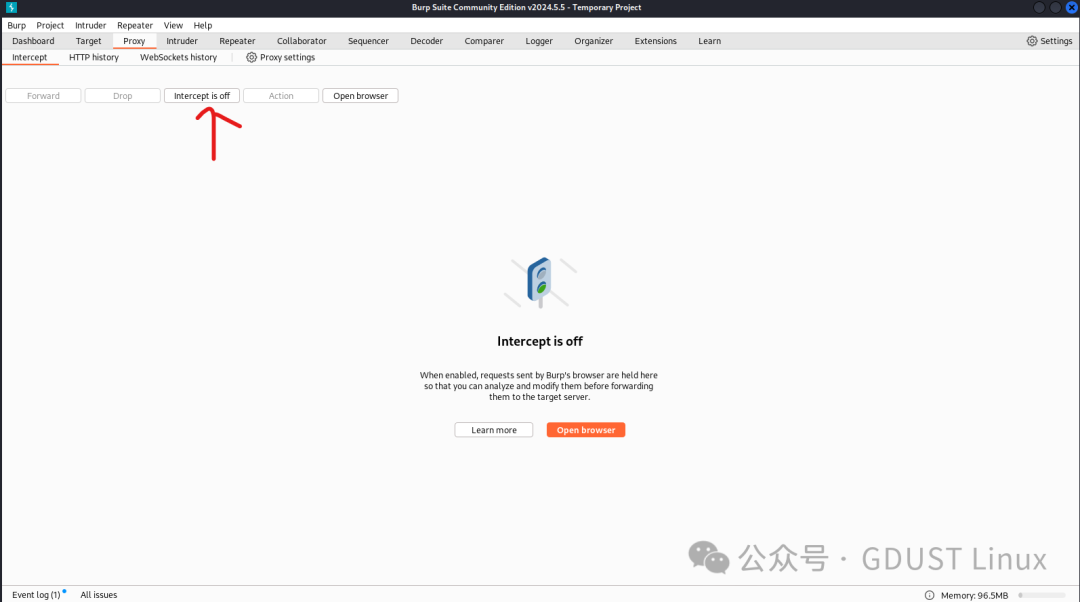Screen dimensions: 1080x602
Task: Click the info icon beside the memory indicator
Action: 928,594
